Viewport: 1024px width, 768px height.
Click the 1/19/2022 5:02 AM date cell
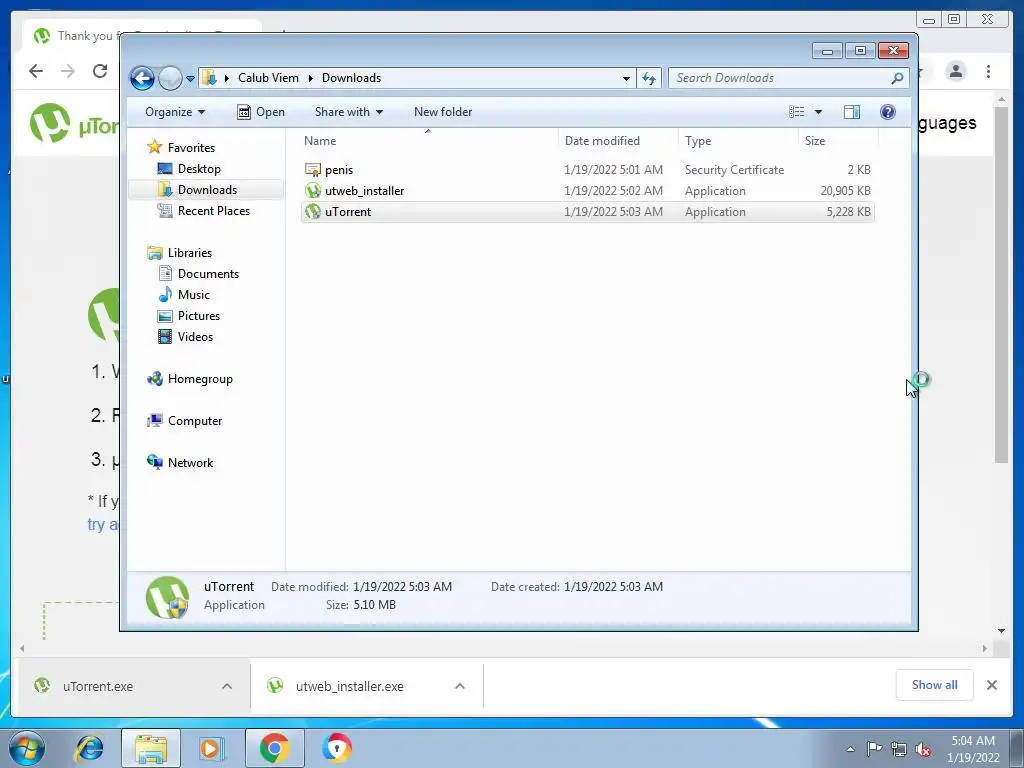tap(613, 191)
